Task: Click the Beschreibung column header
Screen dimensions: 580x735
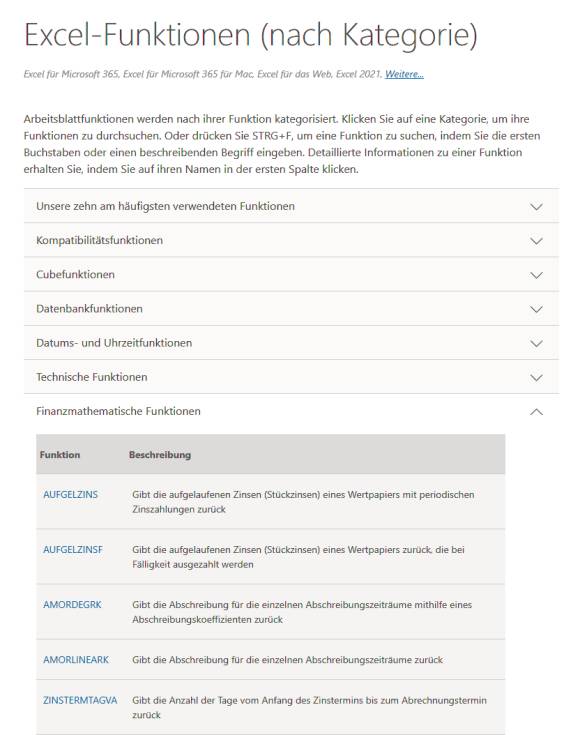Action: [x=160, y=455]
